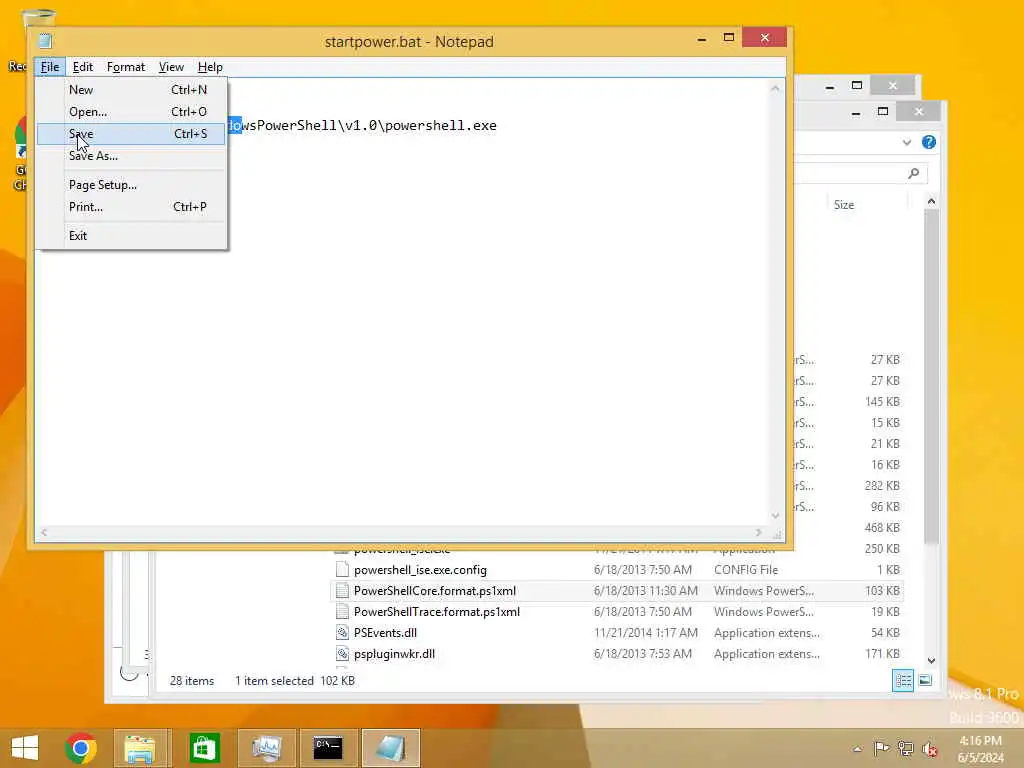
Task: Open the Format menu in Notepad
Action: tap(125, 67)
